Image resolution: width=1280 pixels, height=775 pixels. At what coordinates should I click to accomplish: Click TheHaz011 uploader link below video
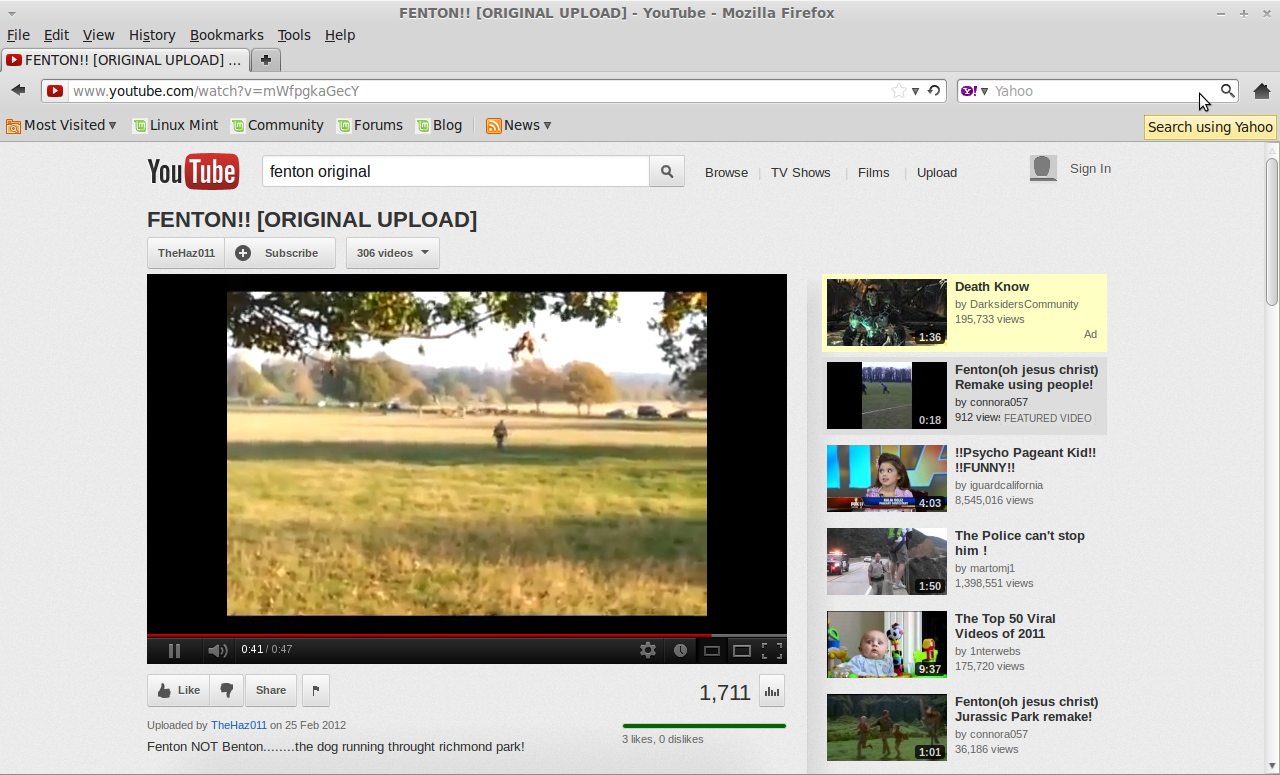[238, 725]
